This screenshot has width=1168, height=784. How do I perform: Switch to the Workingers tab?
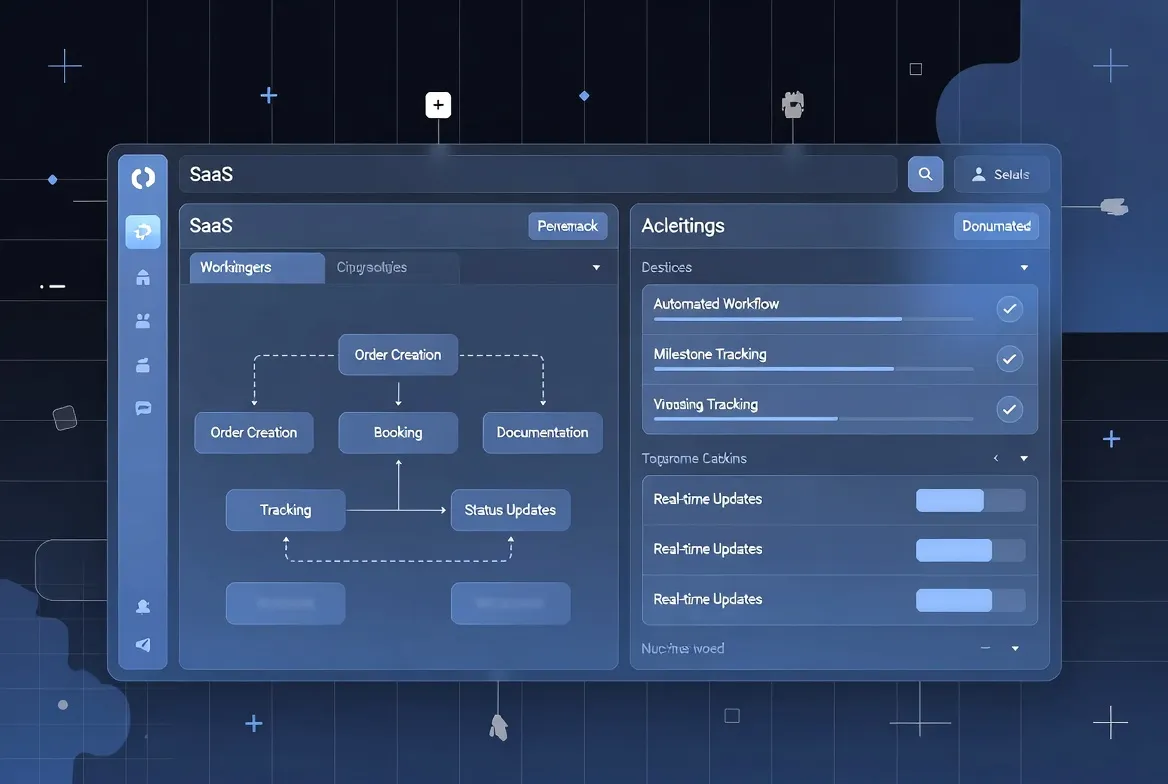256,267
